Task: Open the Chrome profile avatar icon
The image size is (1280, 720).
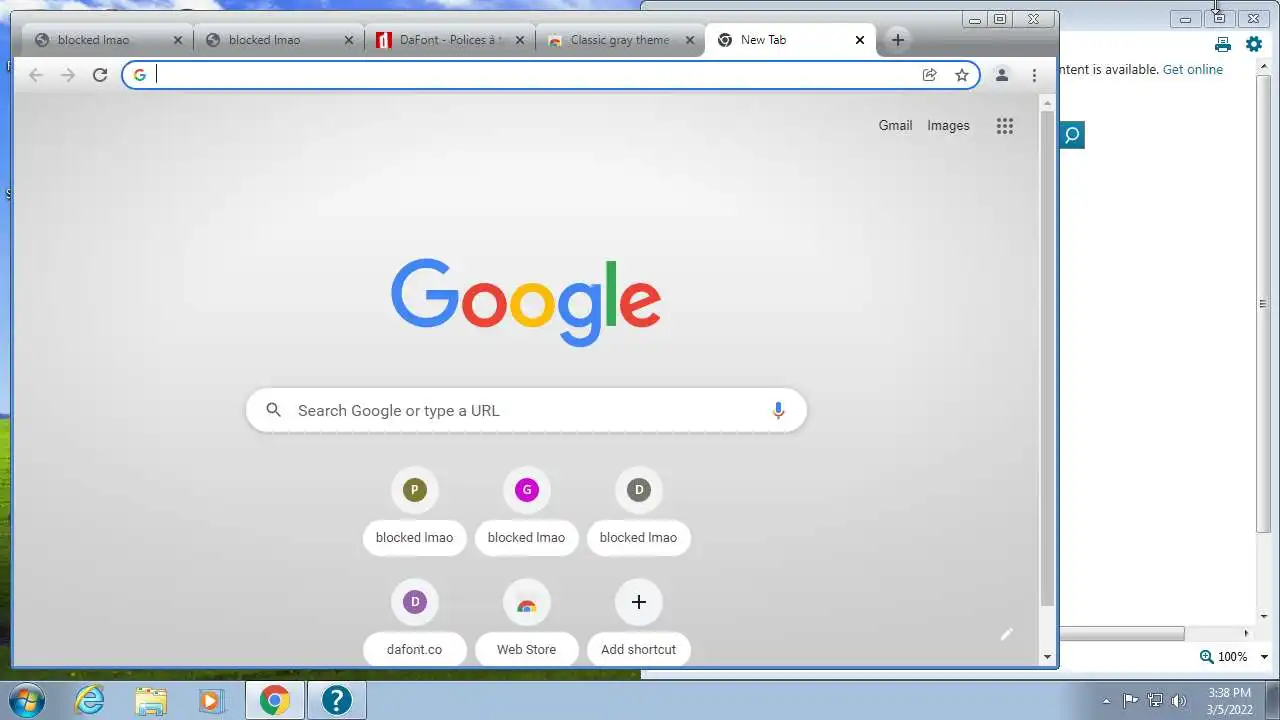Action: click(1001, 75)
